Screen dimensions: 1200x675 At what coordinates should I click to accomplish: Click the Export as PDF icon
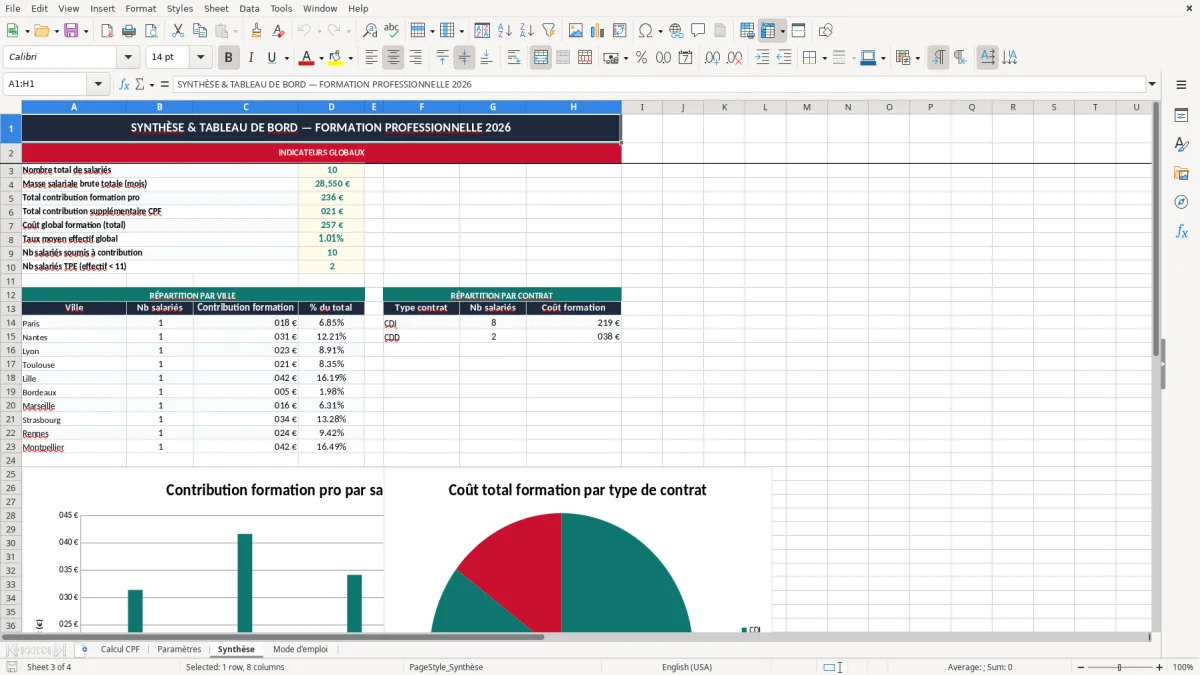107,31
